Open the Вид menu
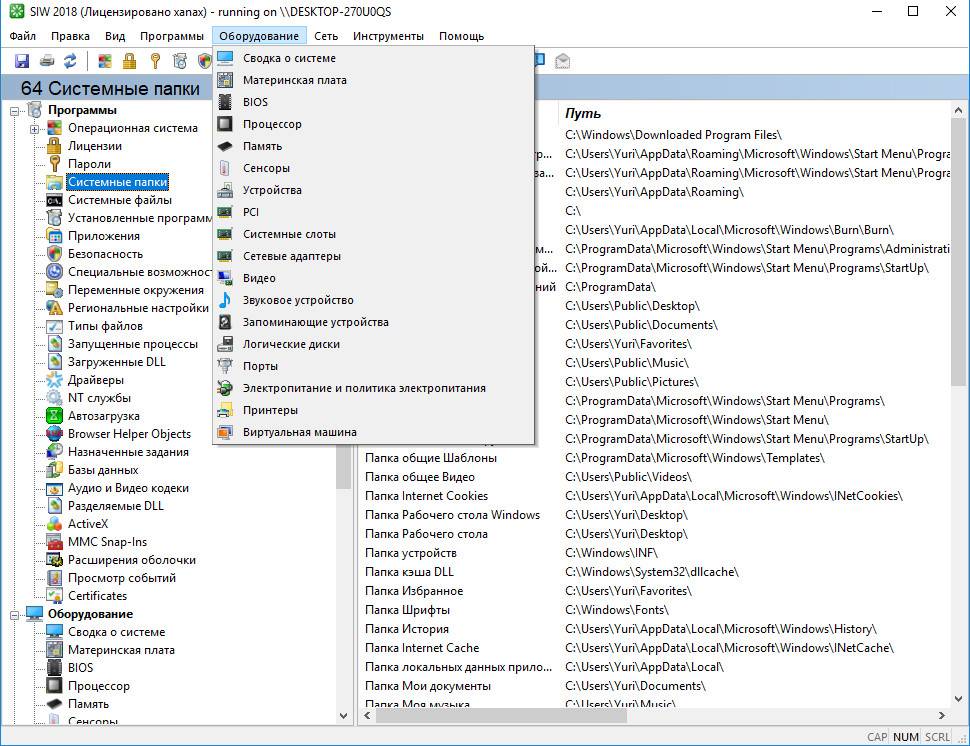The height and width of the screenshot is (746, 970). click(x=114, y=36)
